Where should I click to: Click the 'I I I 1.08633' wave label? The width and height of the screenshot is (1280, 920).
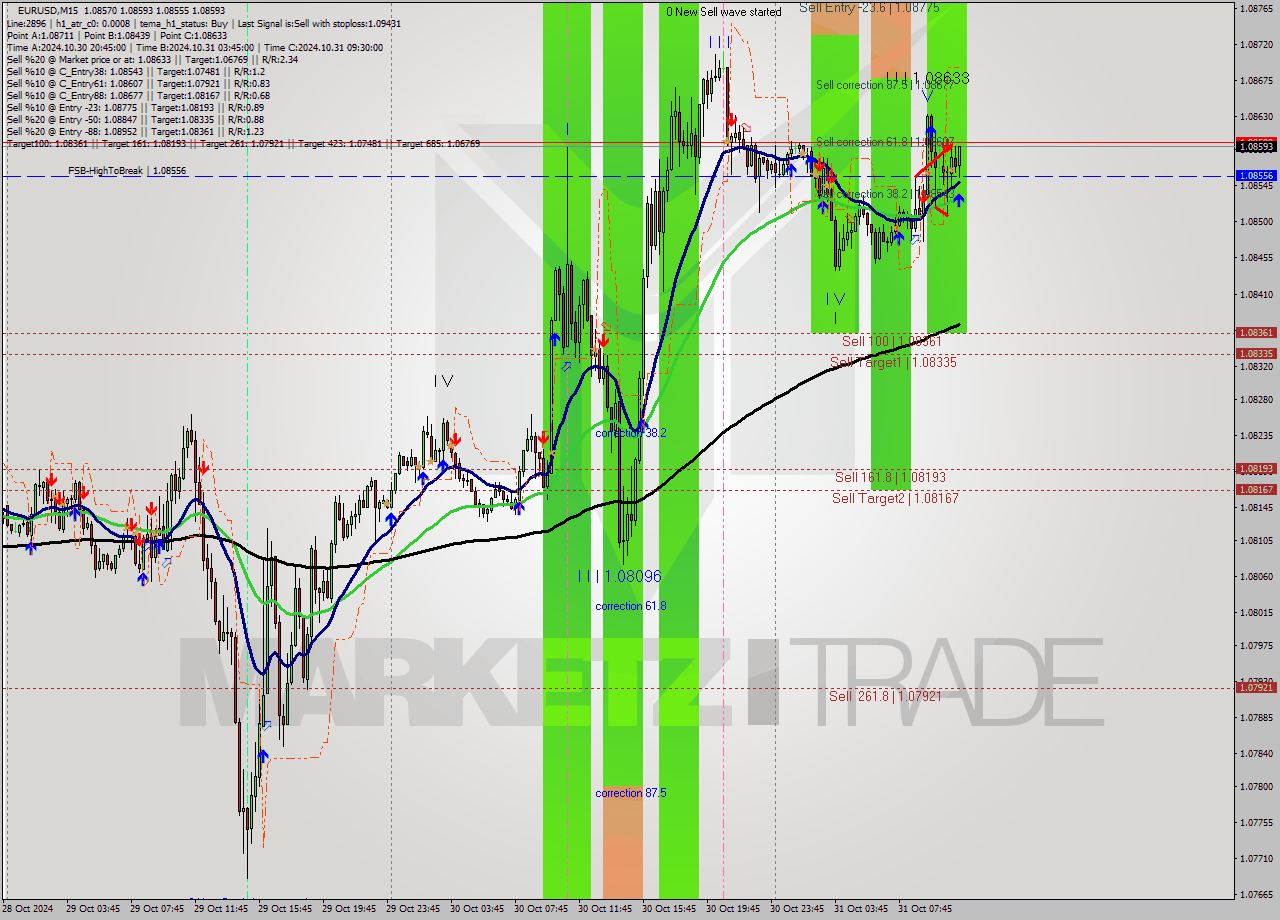point(927,77)
